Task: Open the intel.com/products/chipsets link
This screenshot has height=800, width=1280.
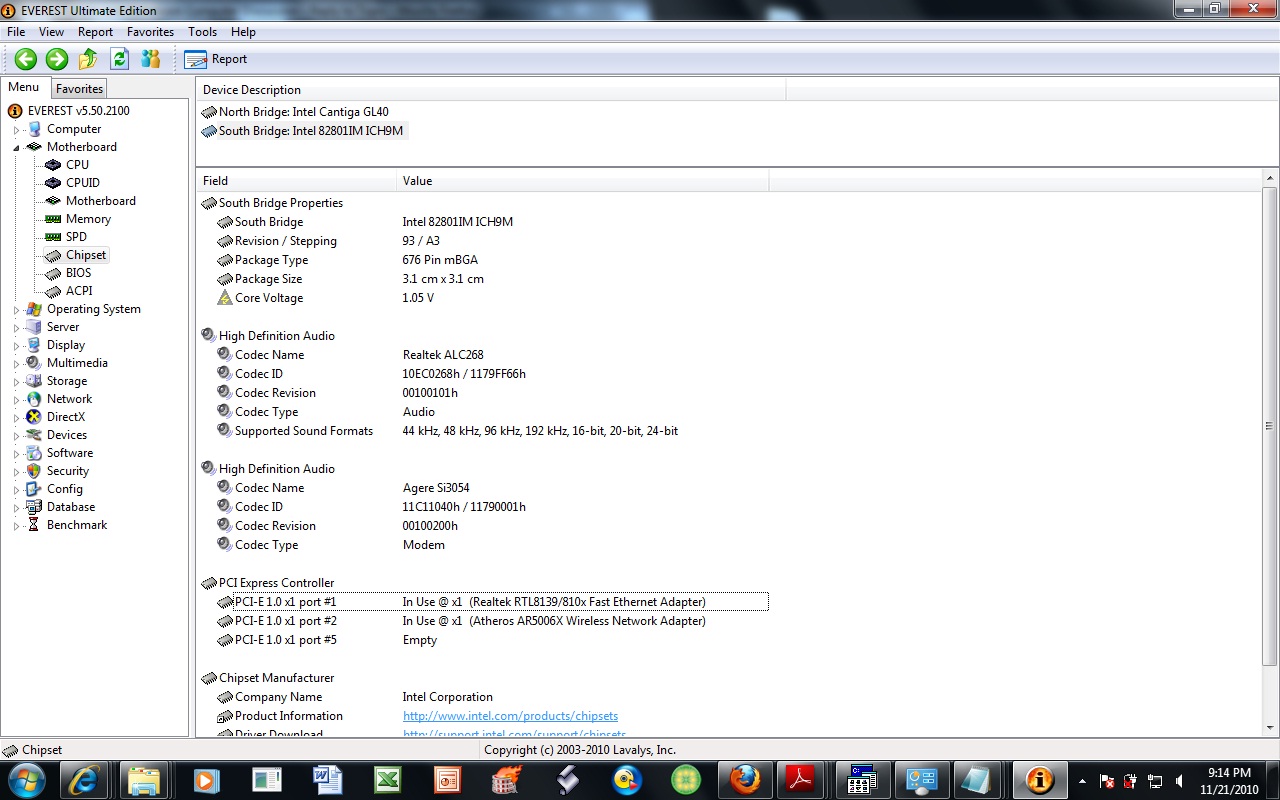Action: (x=510, y=716)
